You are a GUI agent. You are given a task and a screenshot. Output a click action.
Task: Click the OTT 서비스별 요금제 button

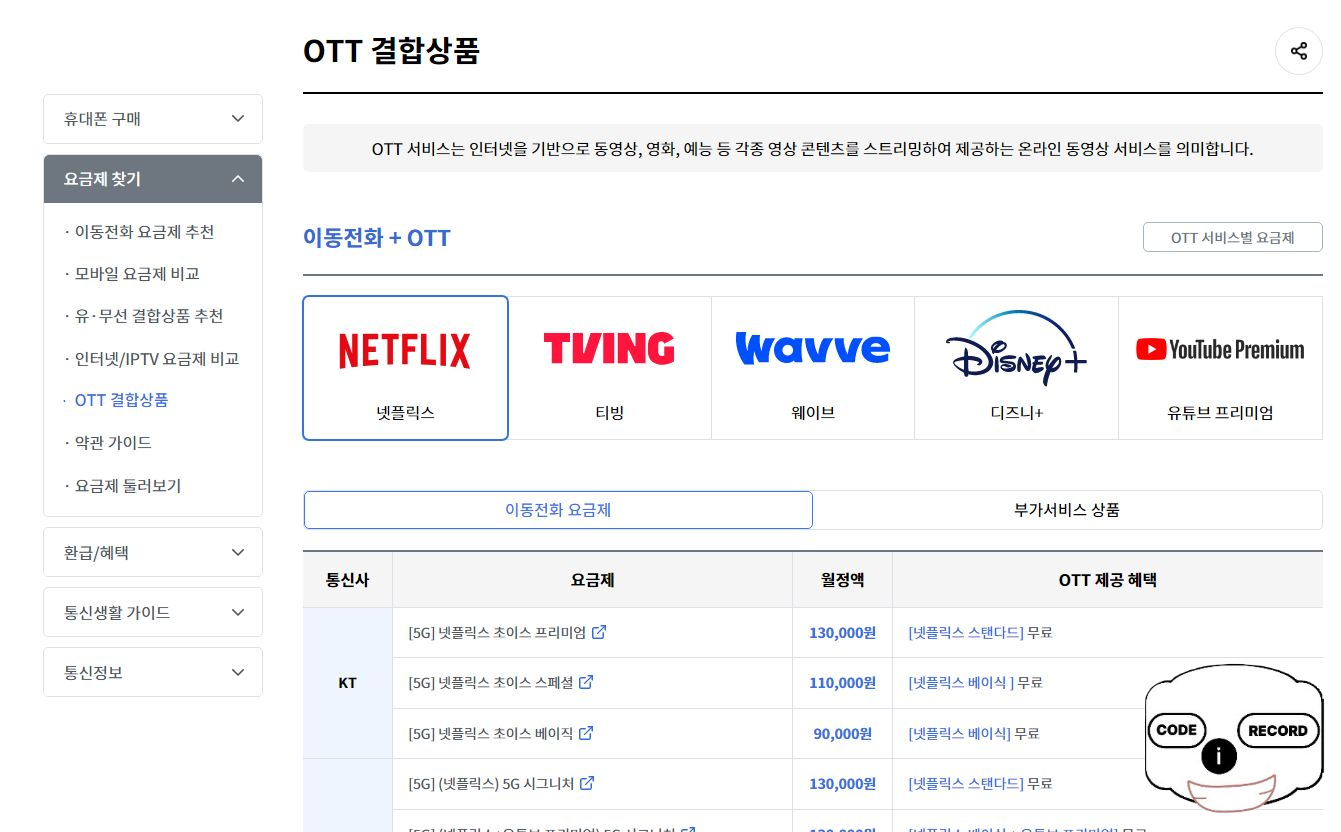click(x=1232, y=238)
